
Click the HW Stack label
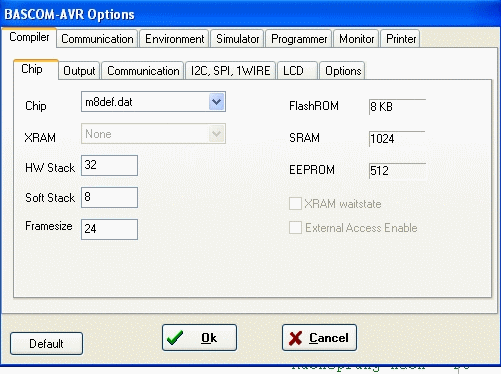coord(50,168)
